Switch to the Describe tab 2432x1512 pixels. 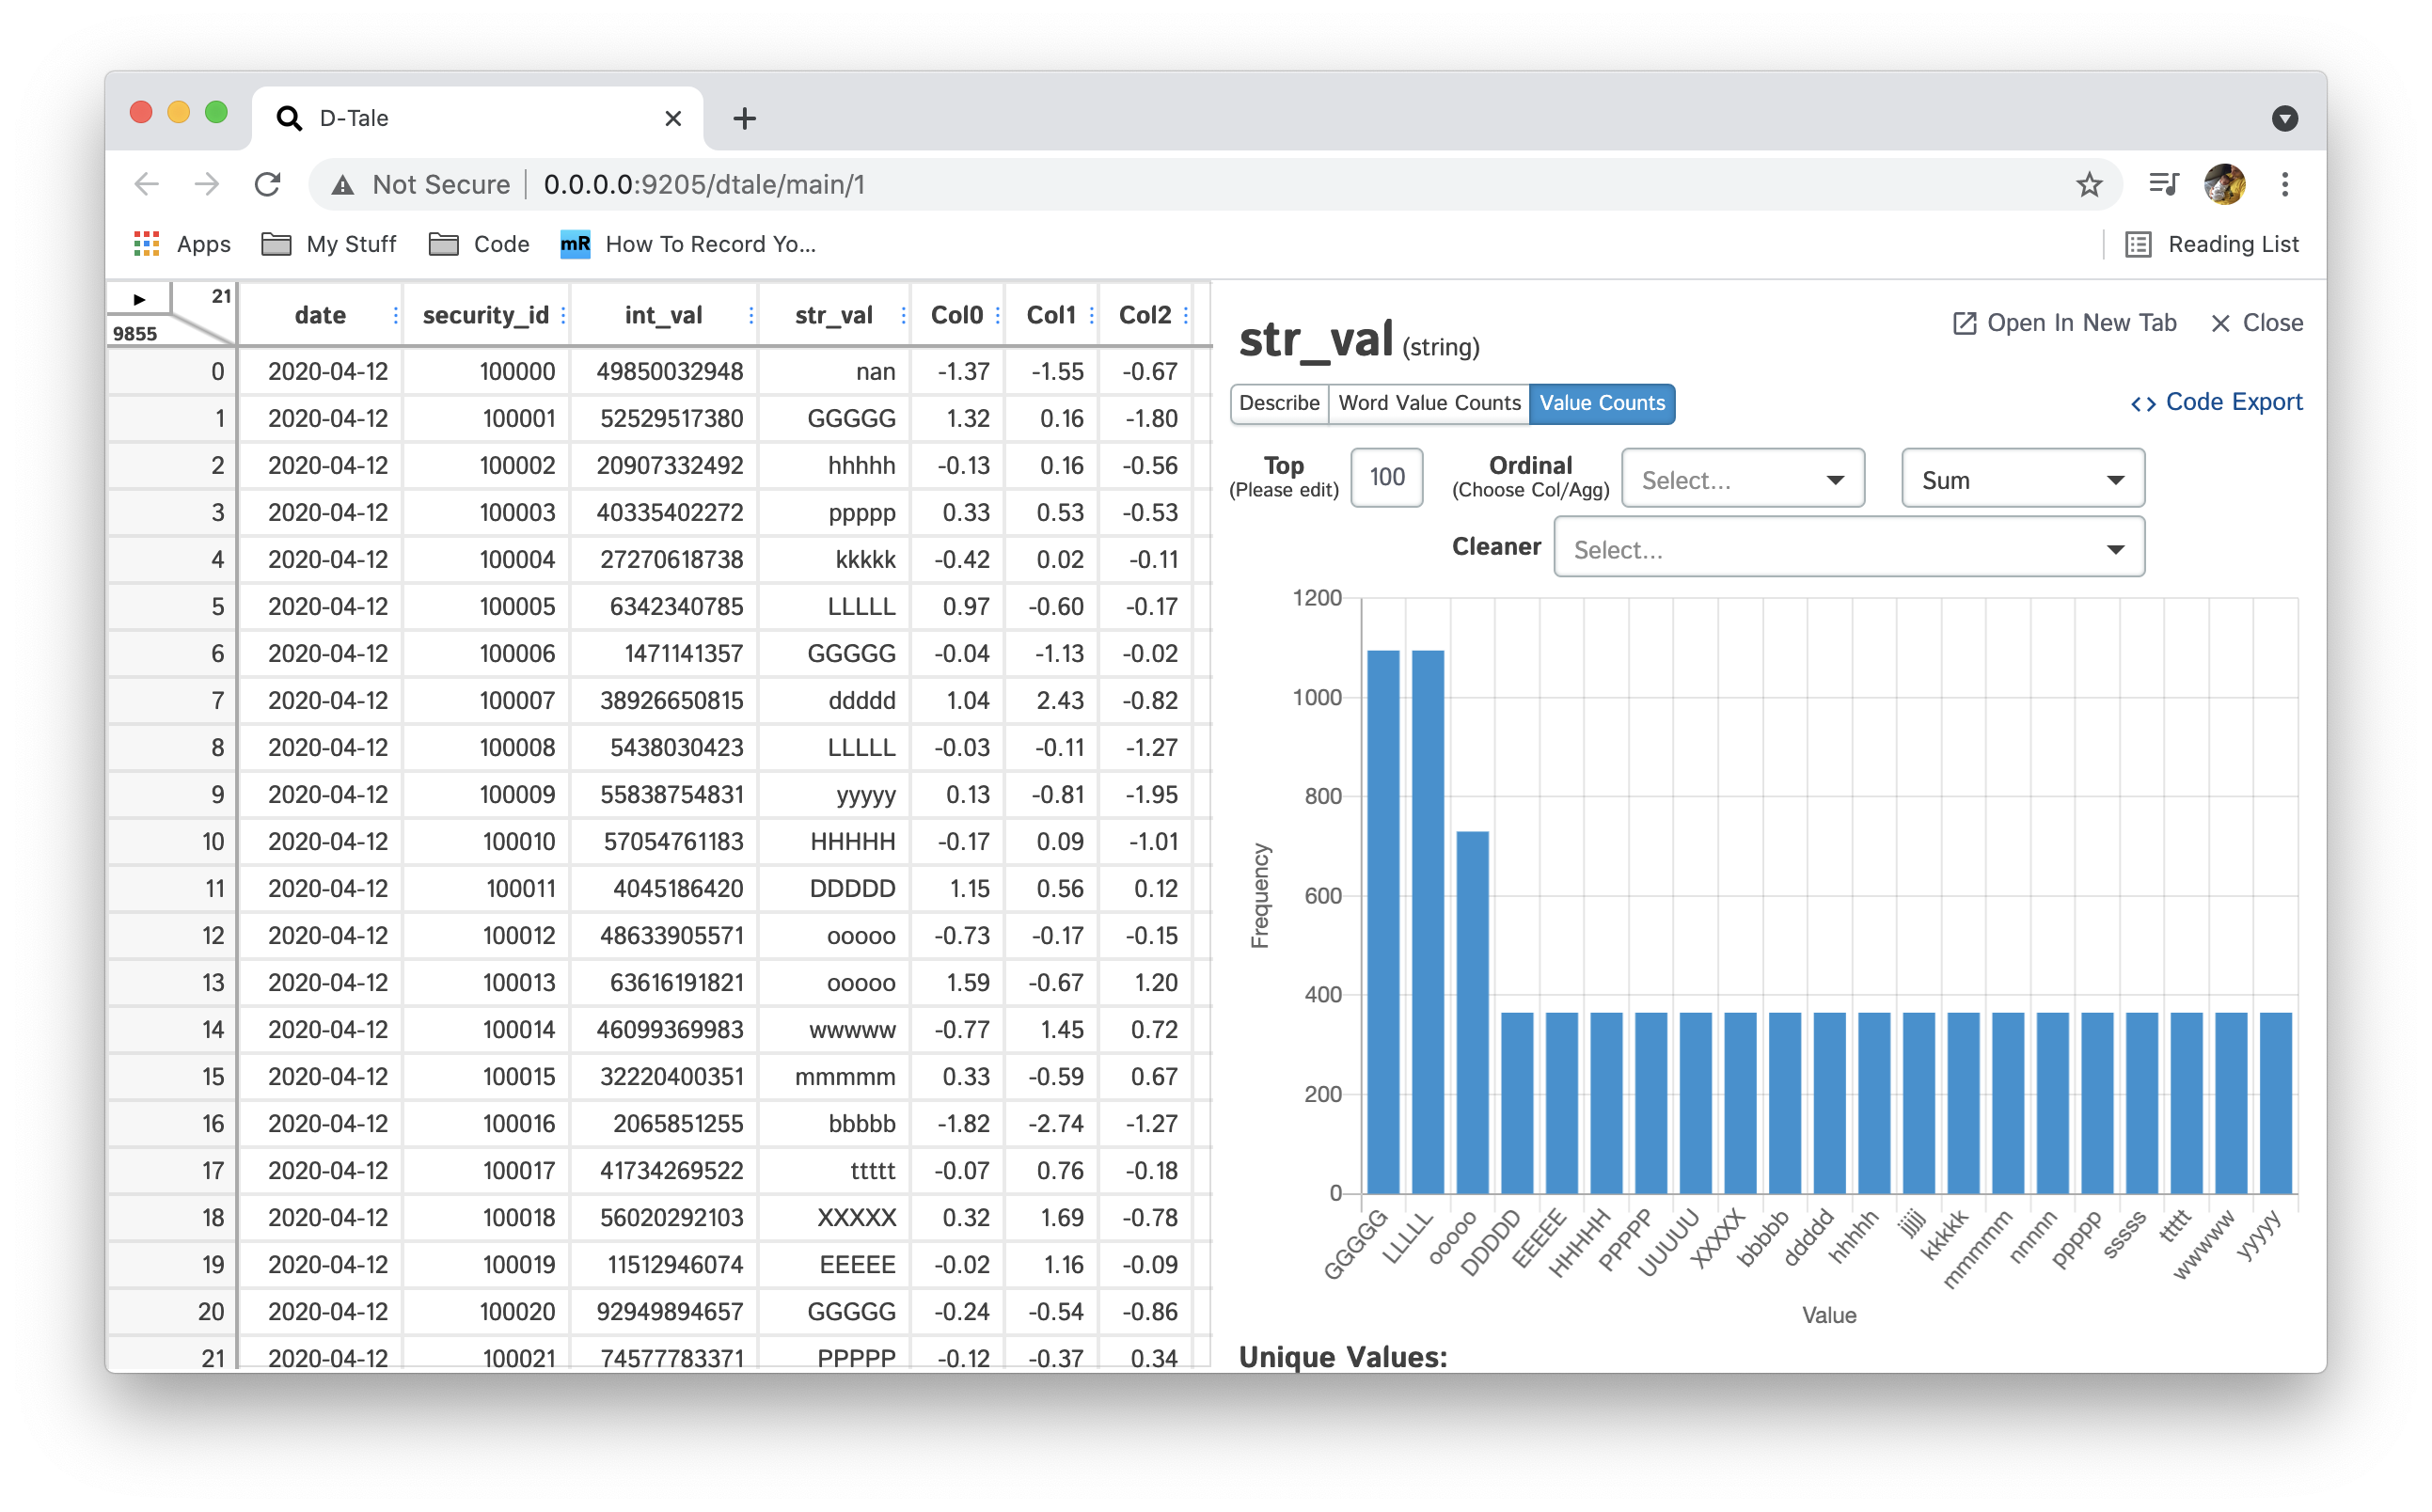pyautogui.click(x=1279, y=403)
